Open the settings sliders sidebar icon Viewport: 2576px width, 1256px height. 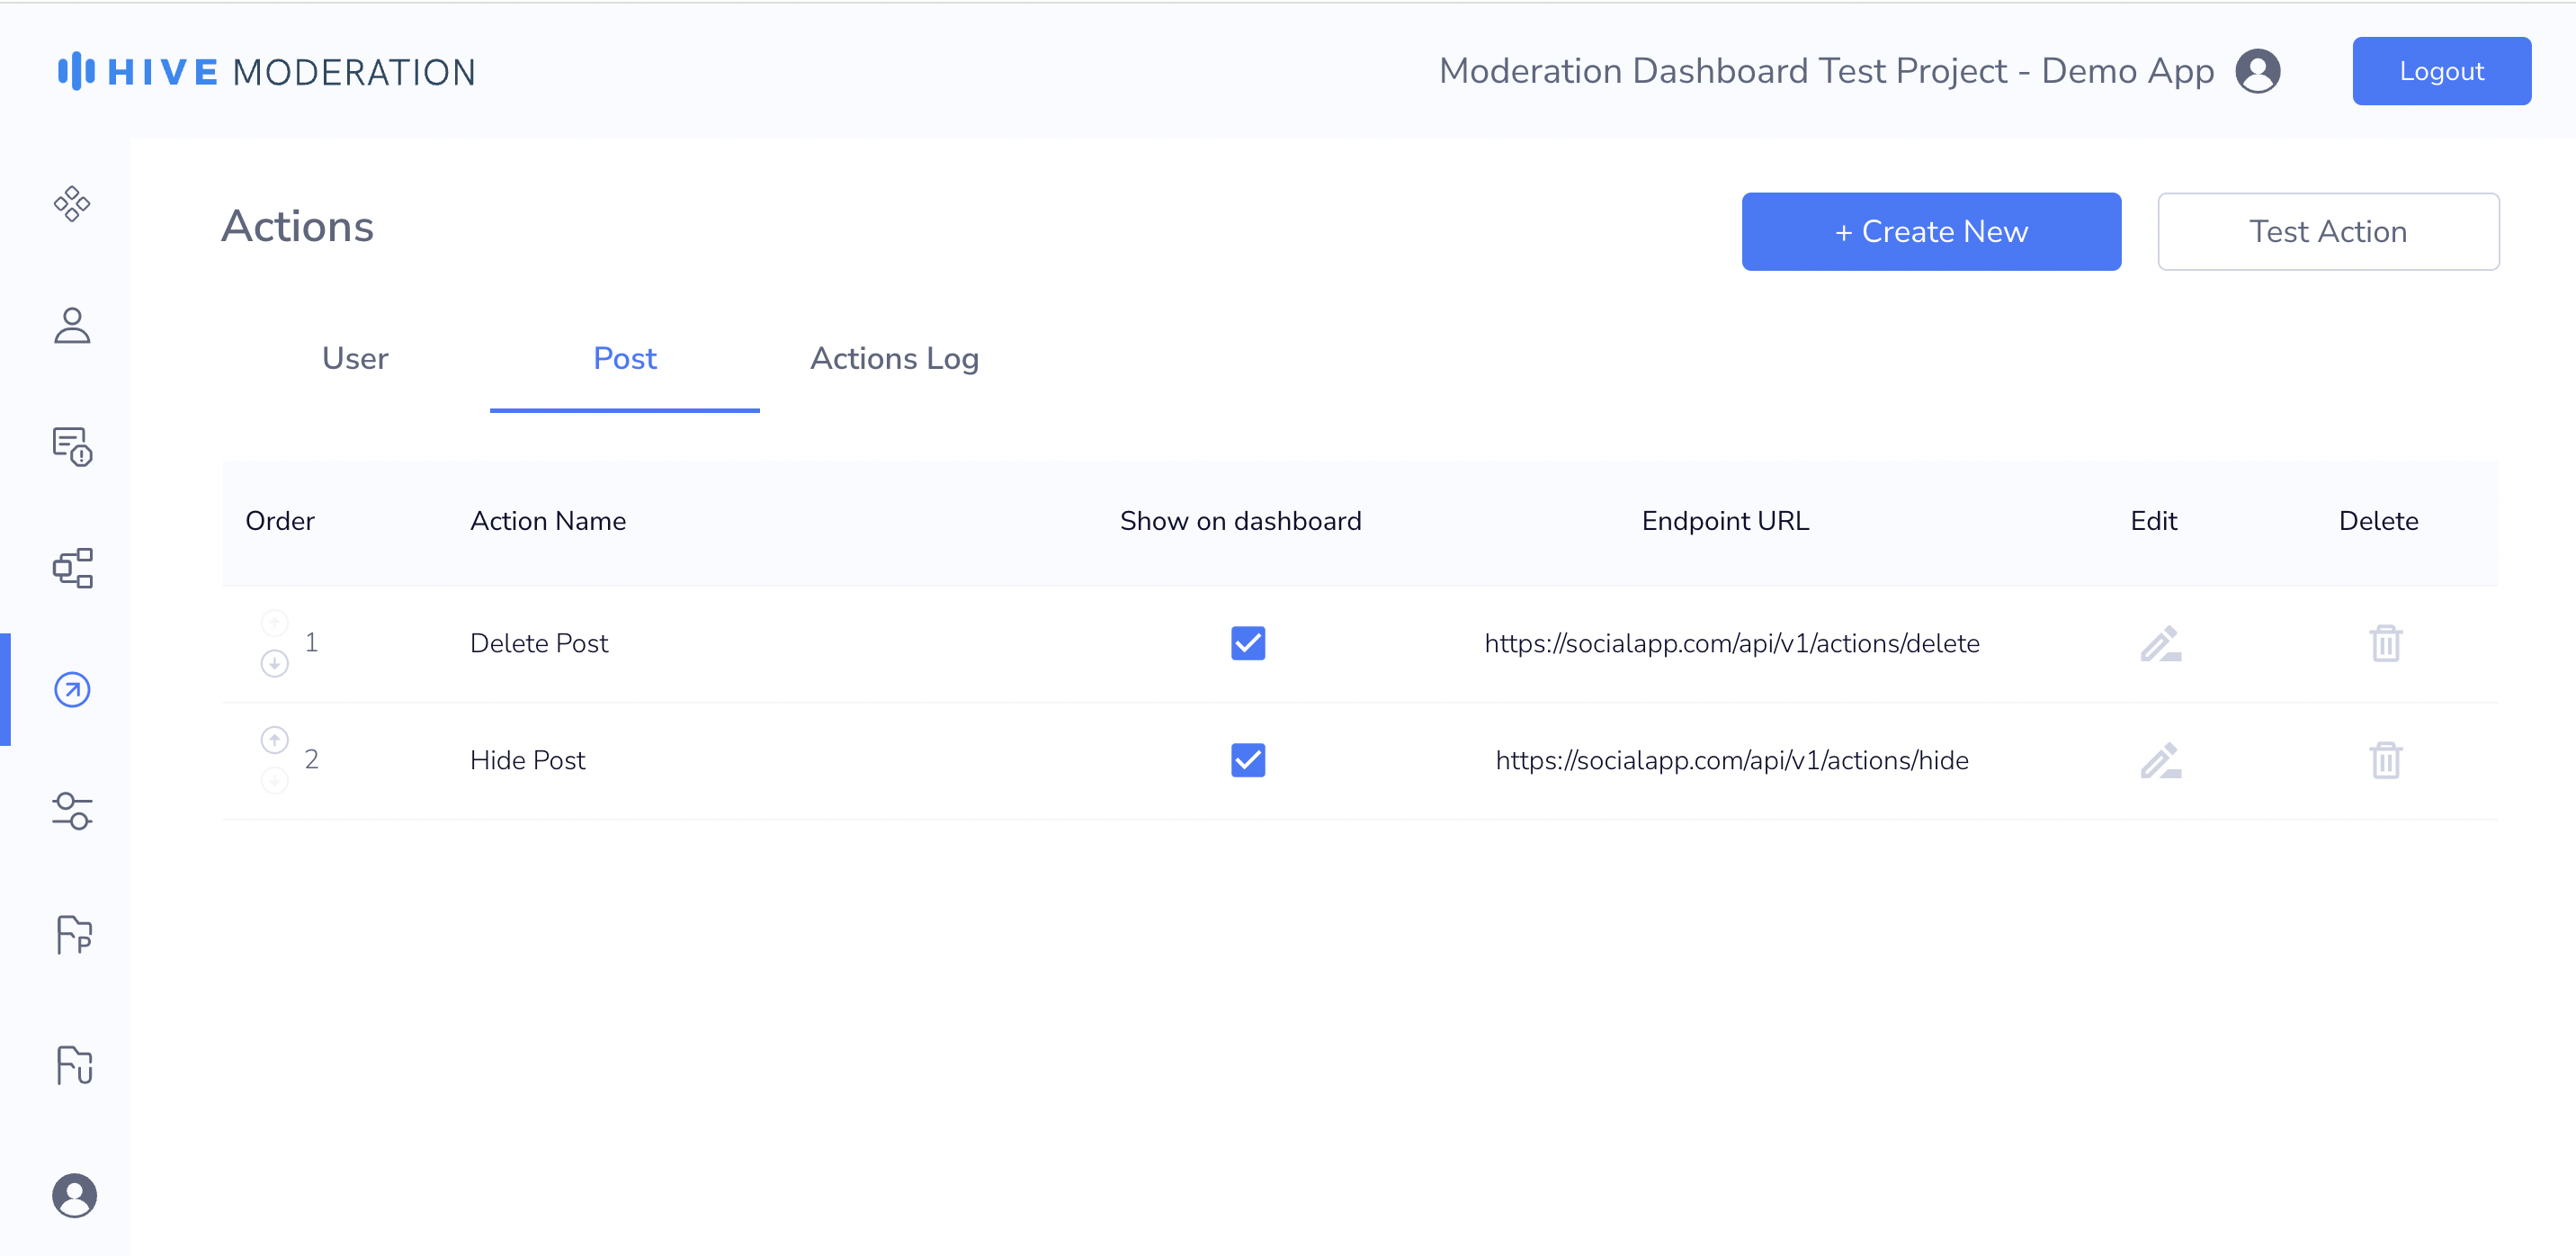coord(72,811)
